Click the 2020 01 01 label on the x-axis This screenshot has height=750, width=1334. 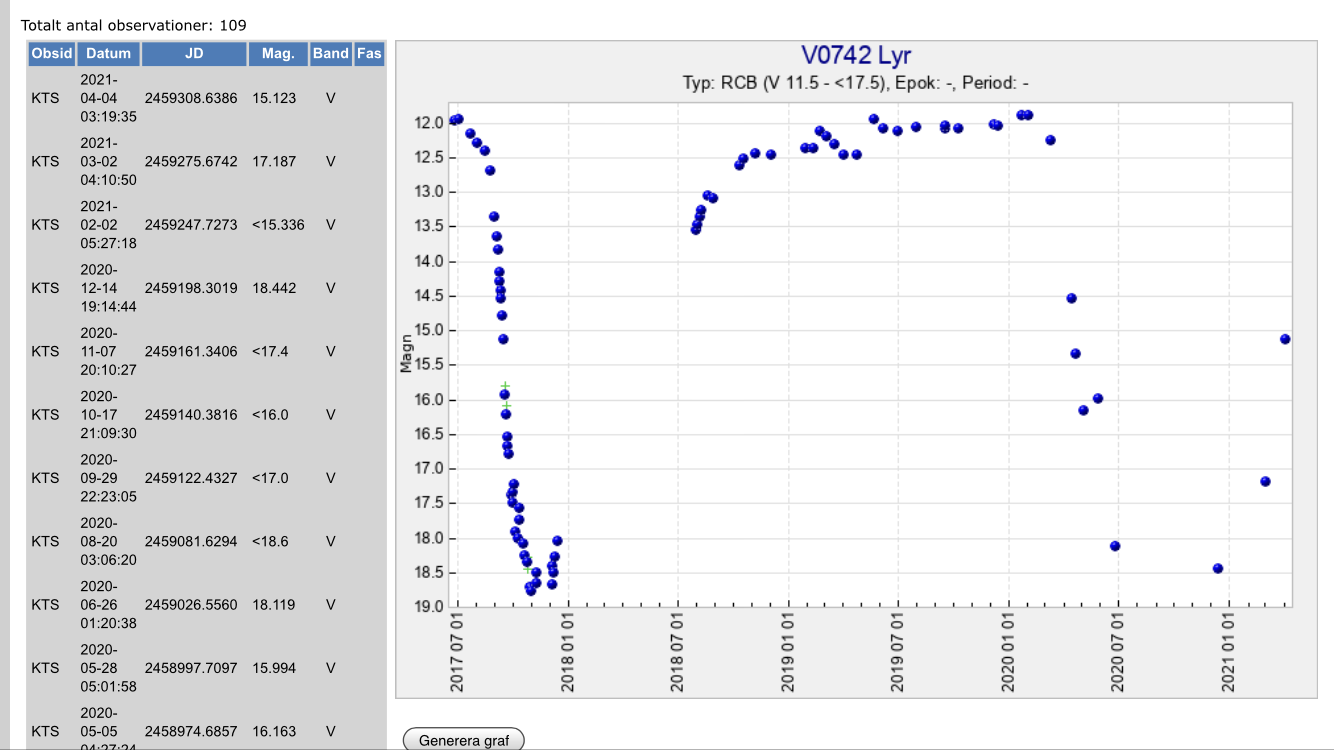1008,652
